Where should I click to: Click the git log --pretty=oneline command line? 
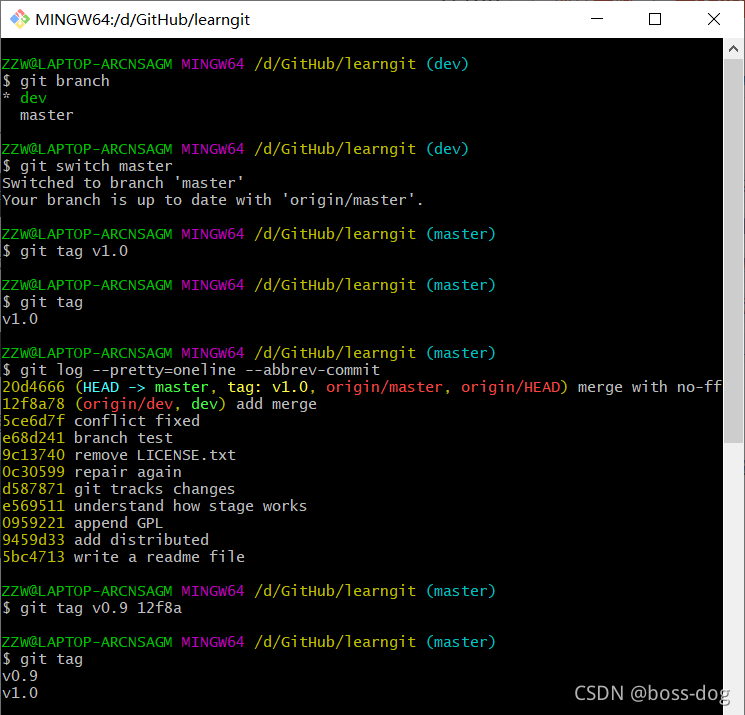(191, 370)
